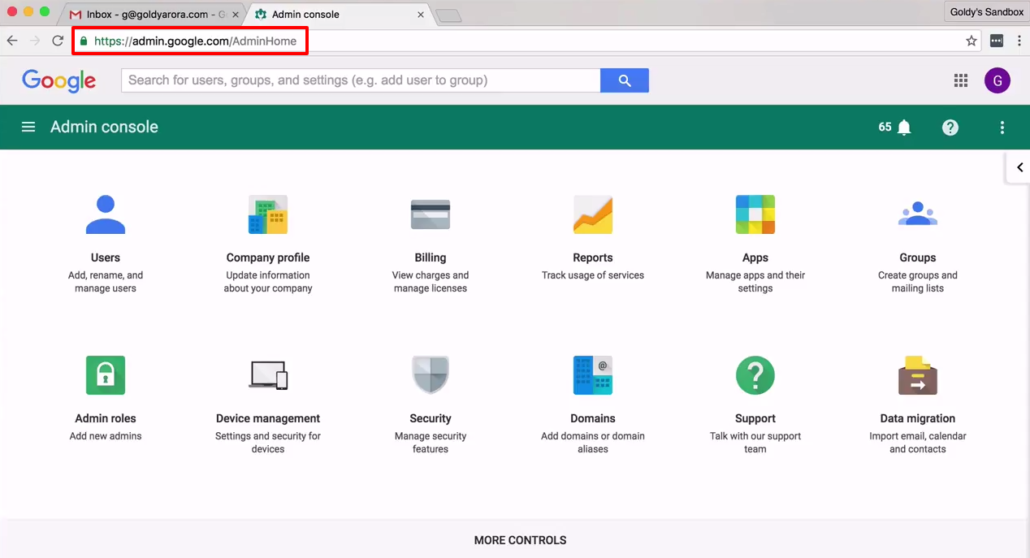The height and width of the screenshot is (558, 1030).
Task: Open the Reports chart icon
Action: click(593, 214)
